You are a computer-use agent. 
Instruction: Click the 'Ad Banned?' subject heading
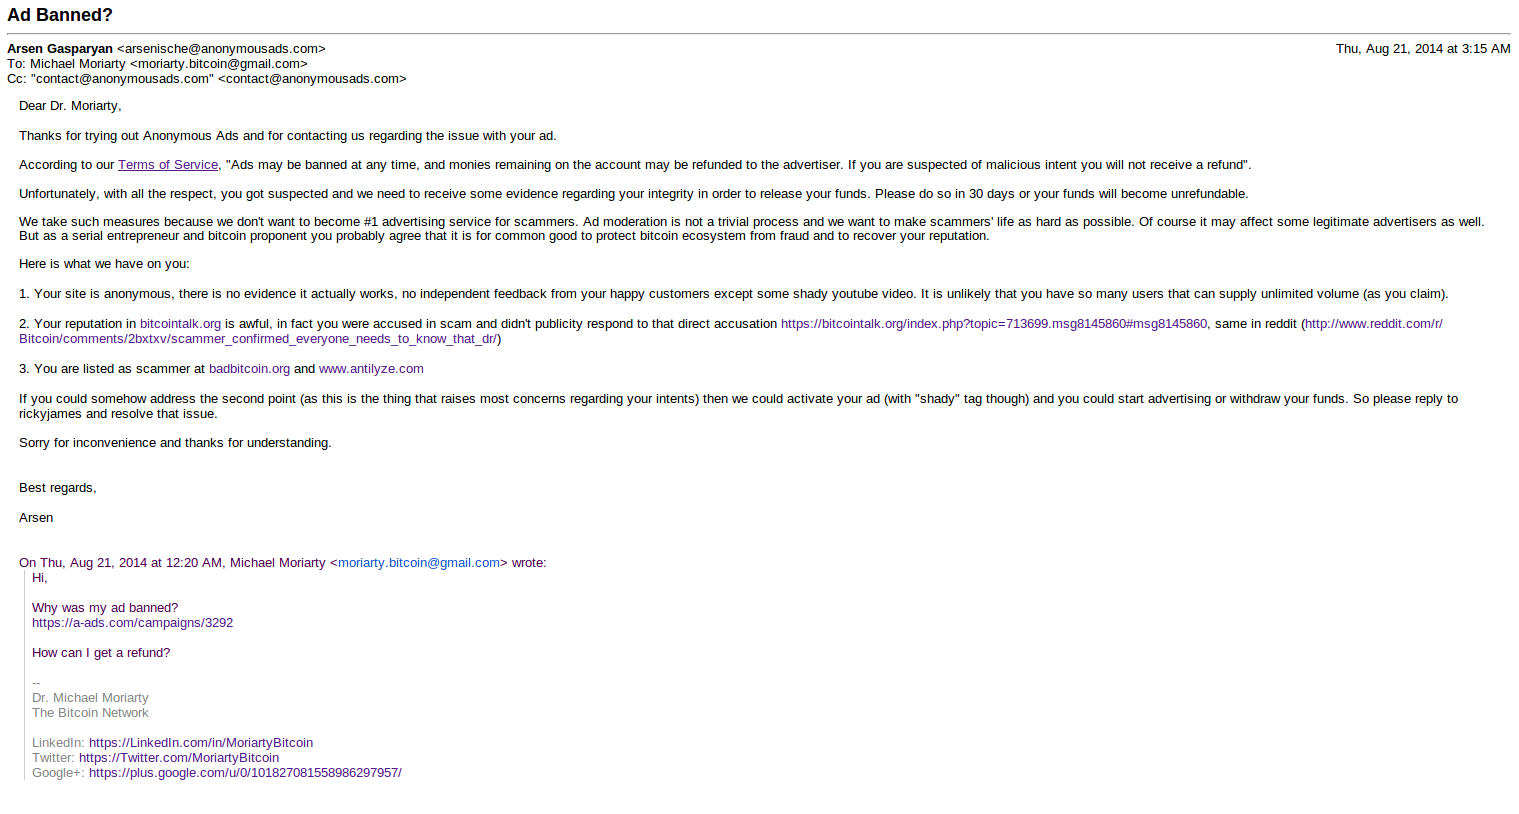(x=60, y=15)
